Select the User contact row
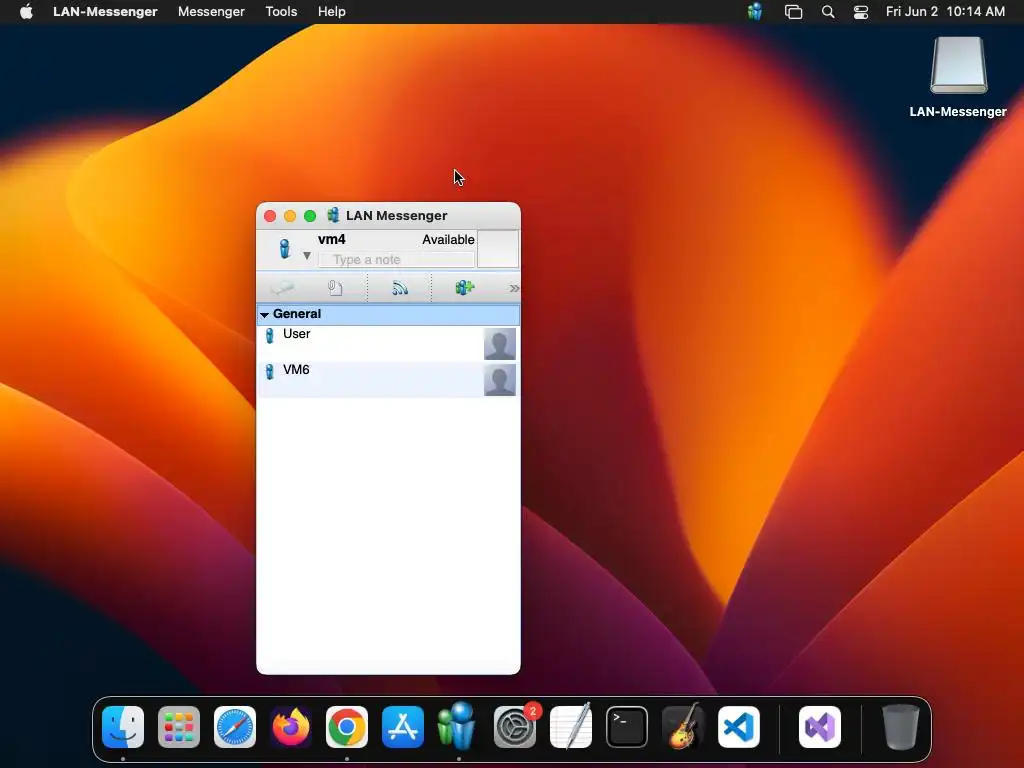This screenshot has width=1024, height=768. coord(389,344)
